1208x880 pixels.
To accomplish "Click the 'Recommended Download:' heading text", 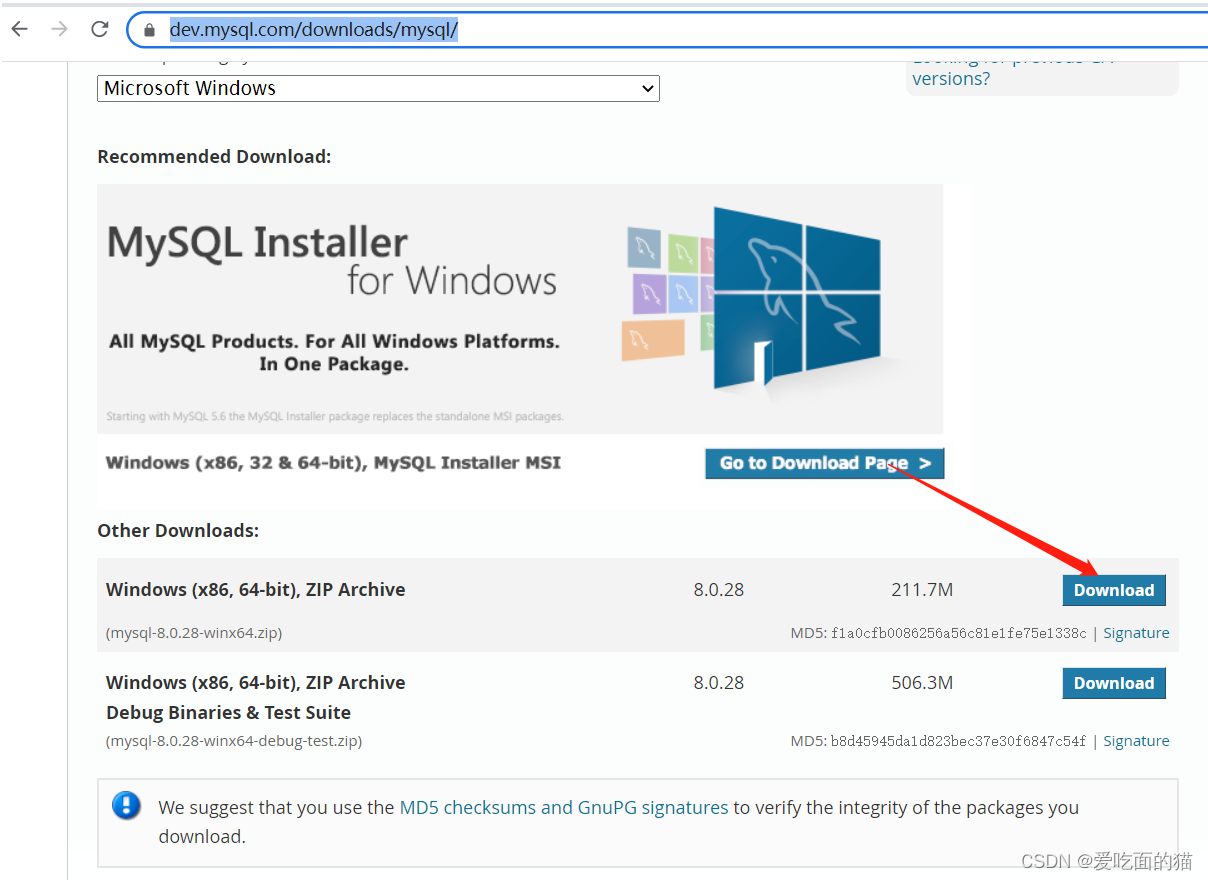I will click(x=214, y=157).
